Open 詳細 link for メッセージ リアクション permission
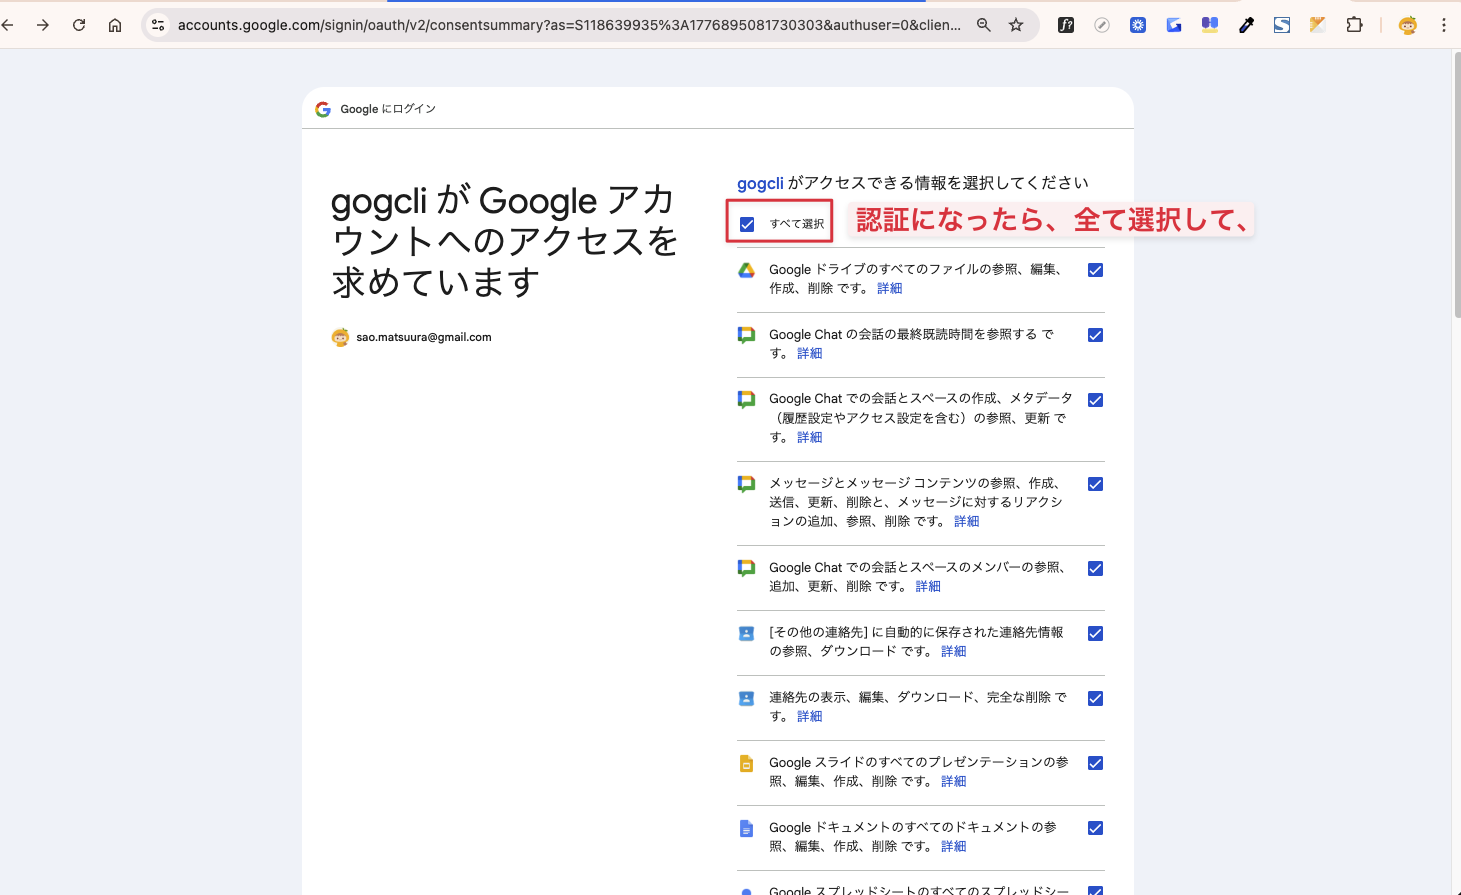The width and height of the screenshot is (1461, 895). click(x=967, y=521)
